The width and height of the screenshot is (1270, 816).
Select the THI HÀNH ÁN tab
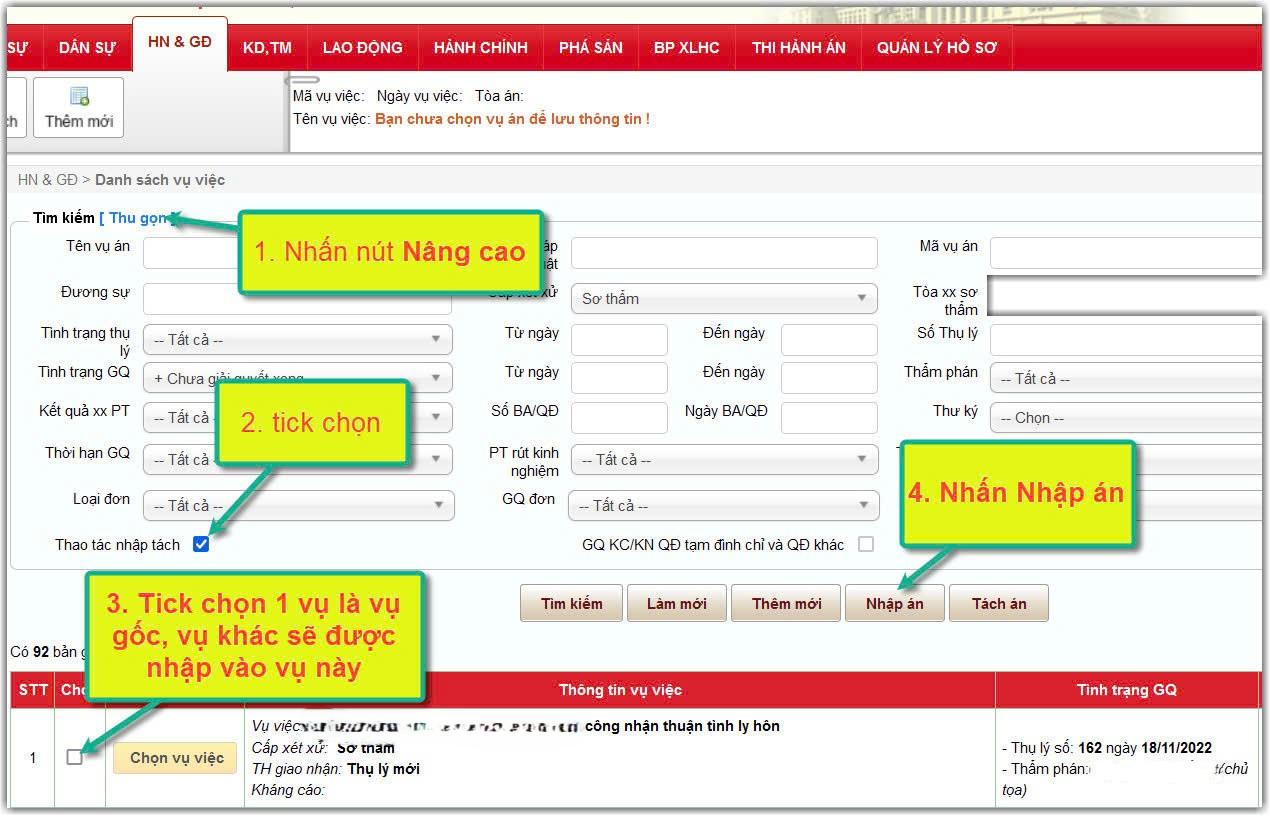pyautogui.click(x=799, y=48)
